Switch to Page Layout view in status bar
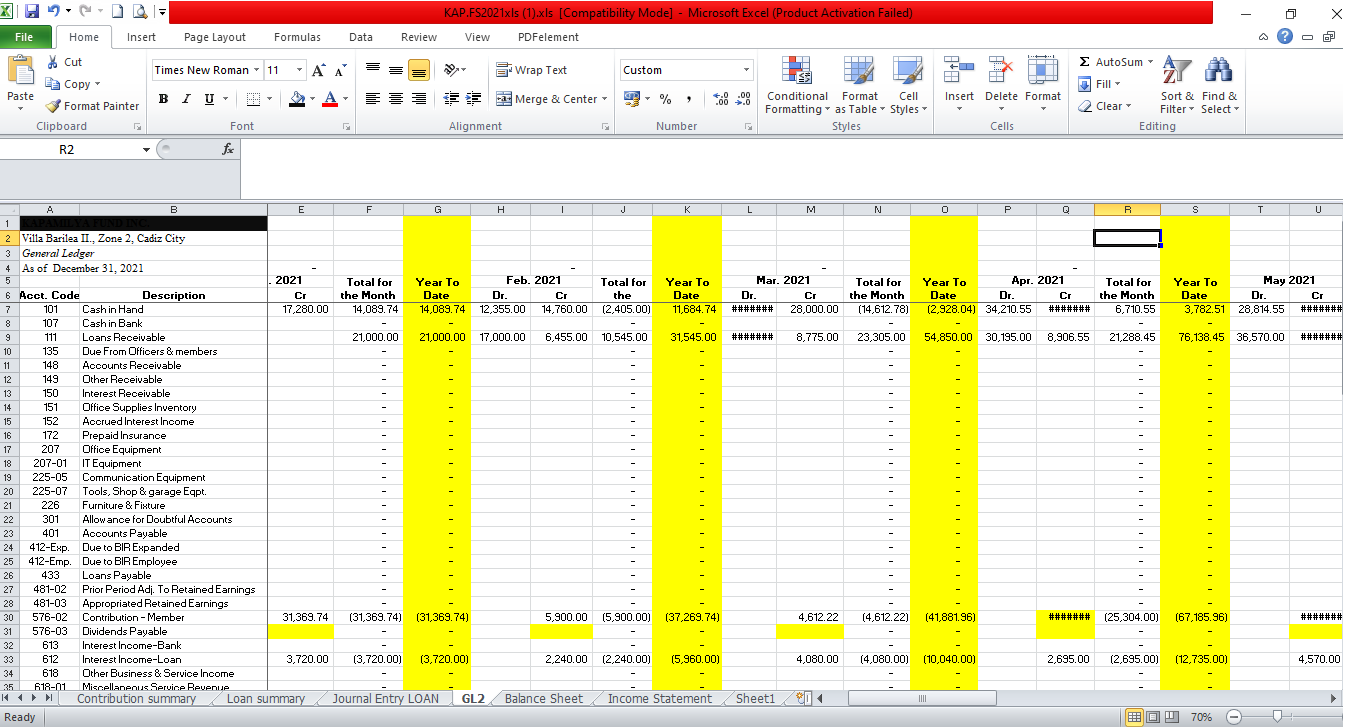The width and height of the screenshot is (1348, 727). (1153, 717)
